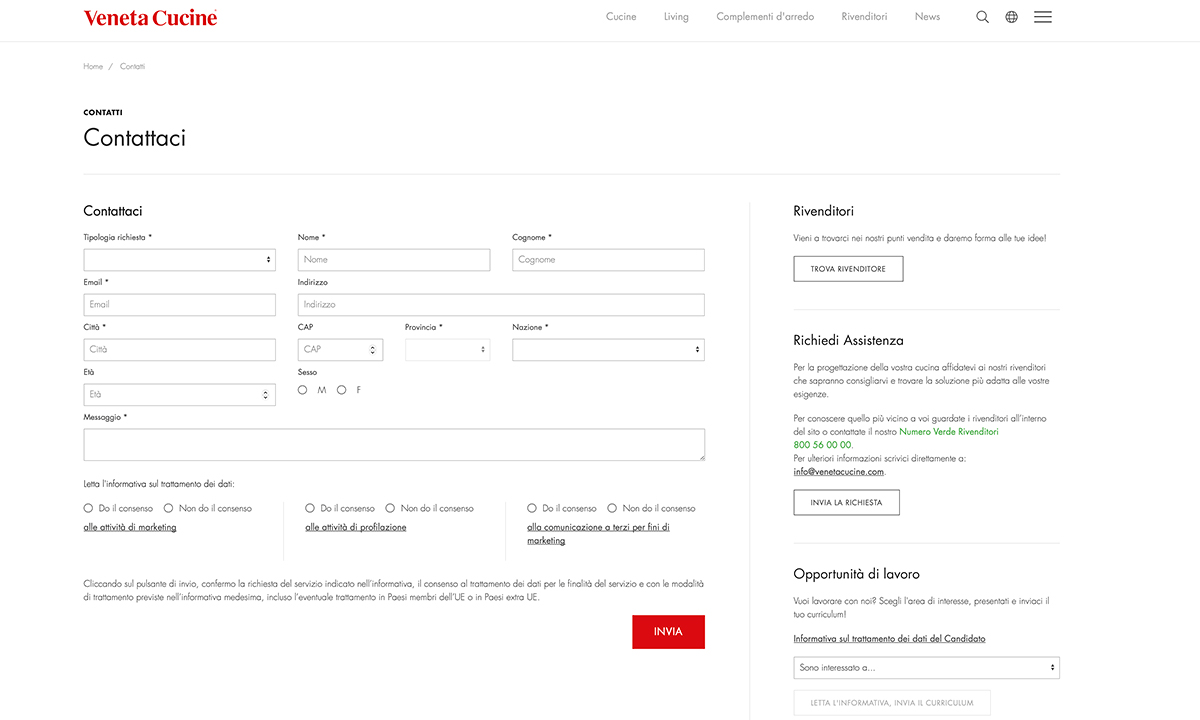Focus the Nome input field
The height and width of the screenshot is (720, 1200).
pos(394,260)
